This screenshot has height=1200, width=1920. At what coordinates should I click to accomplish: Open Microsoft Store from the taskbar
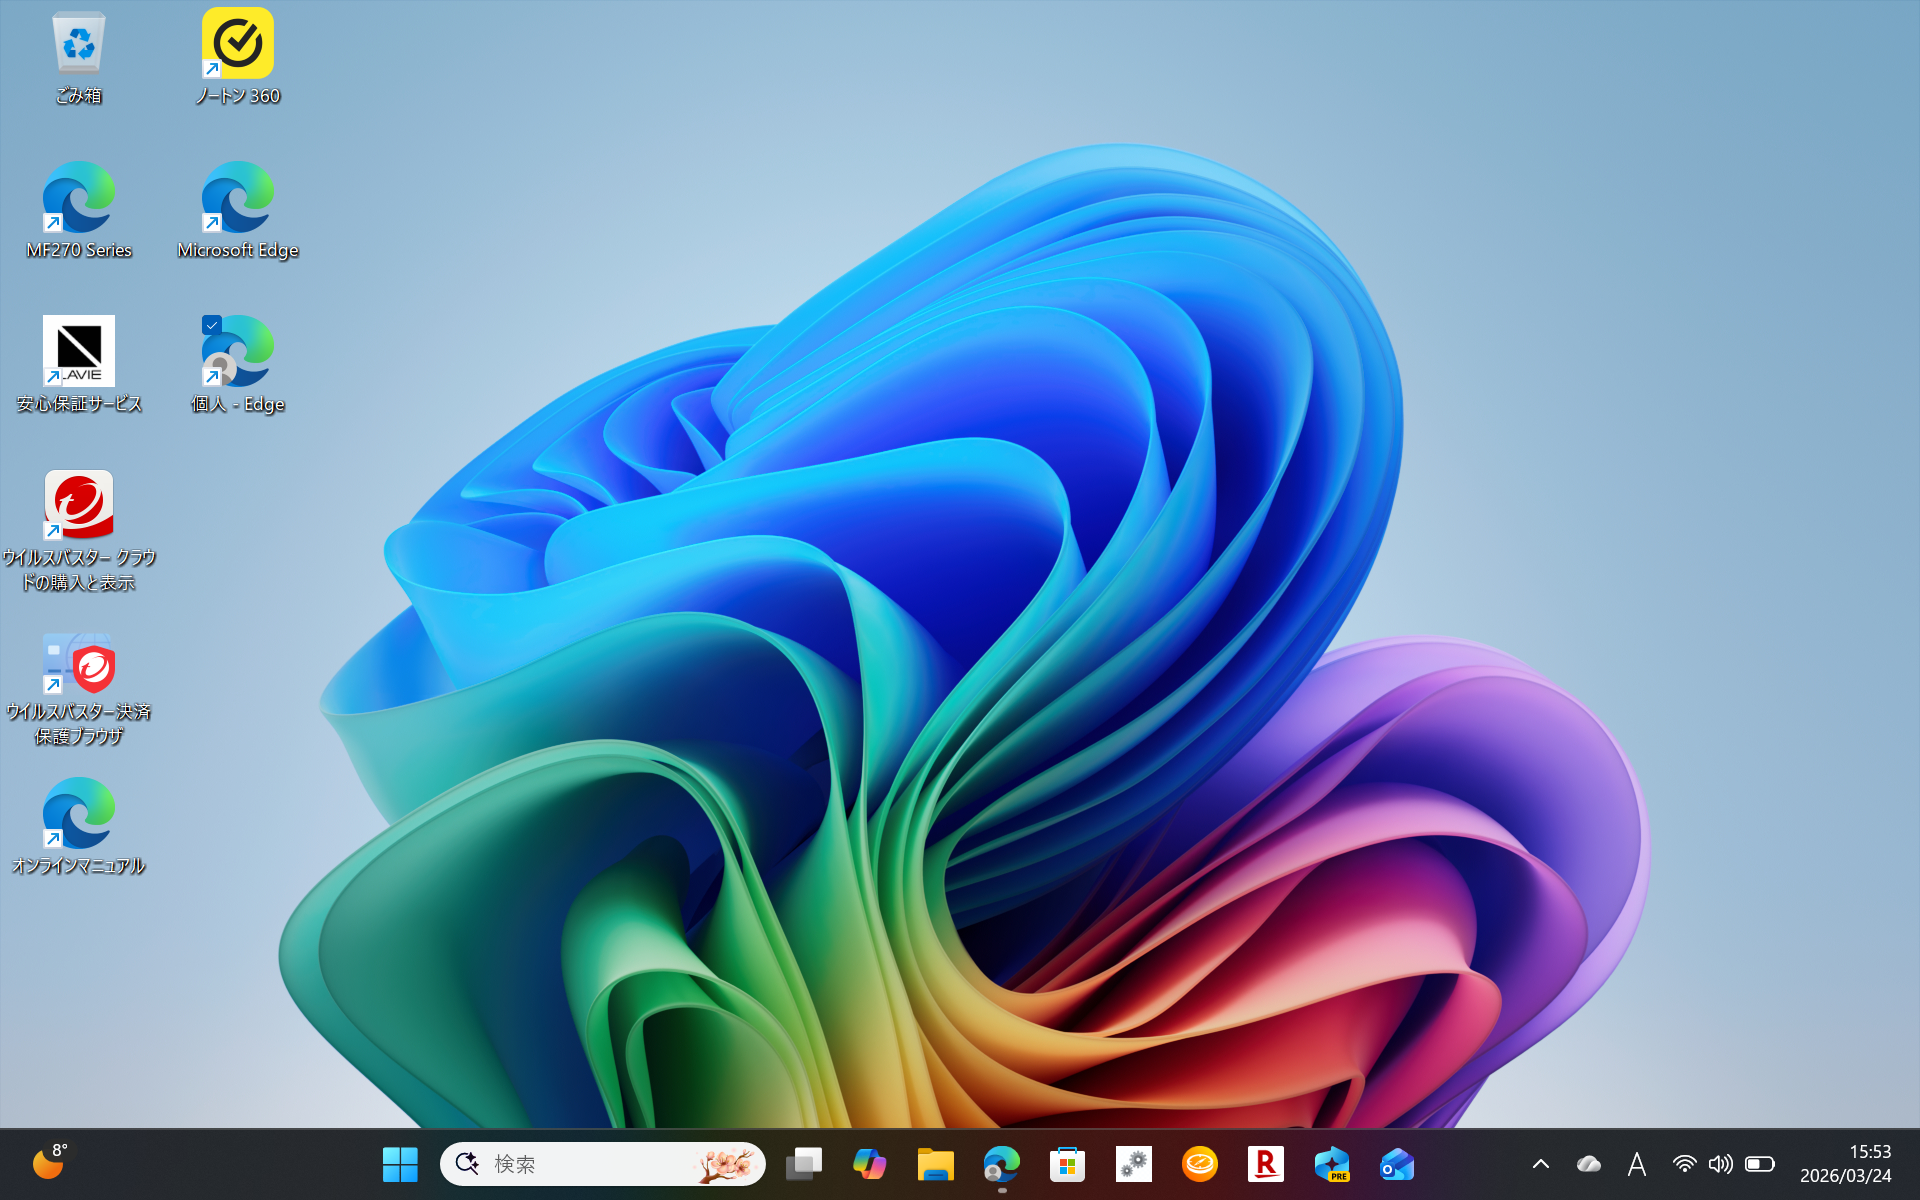pyautogui.click(x=1068, y=1164)
